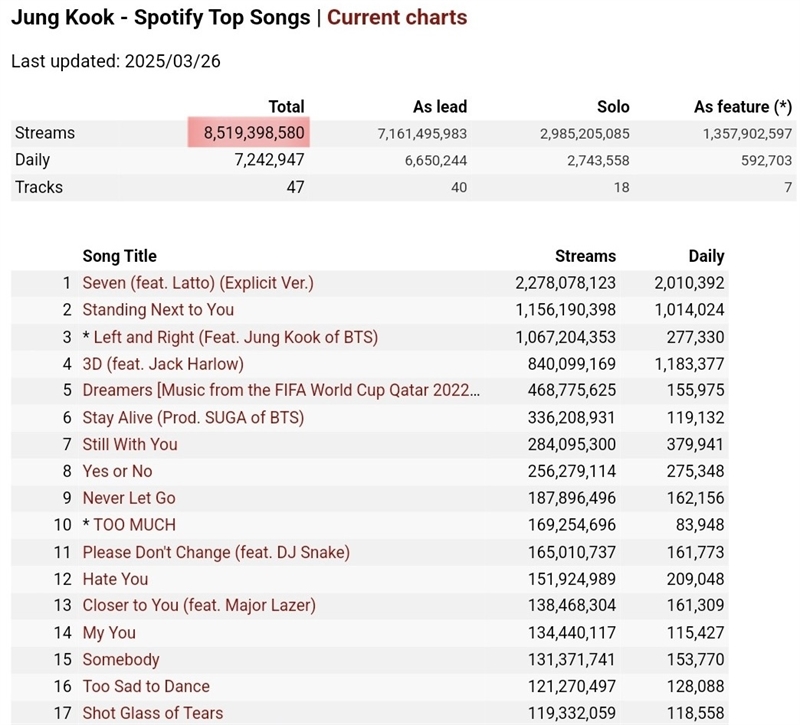Open Closer to You song link
This screenshot has height=725, width=800.
click(199, 606)
